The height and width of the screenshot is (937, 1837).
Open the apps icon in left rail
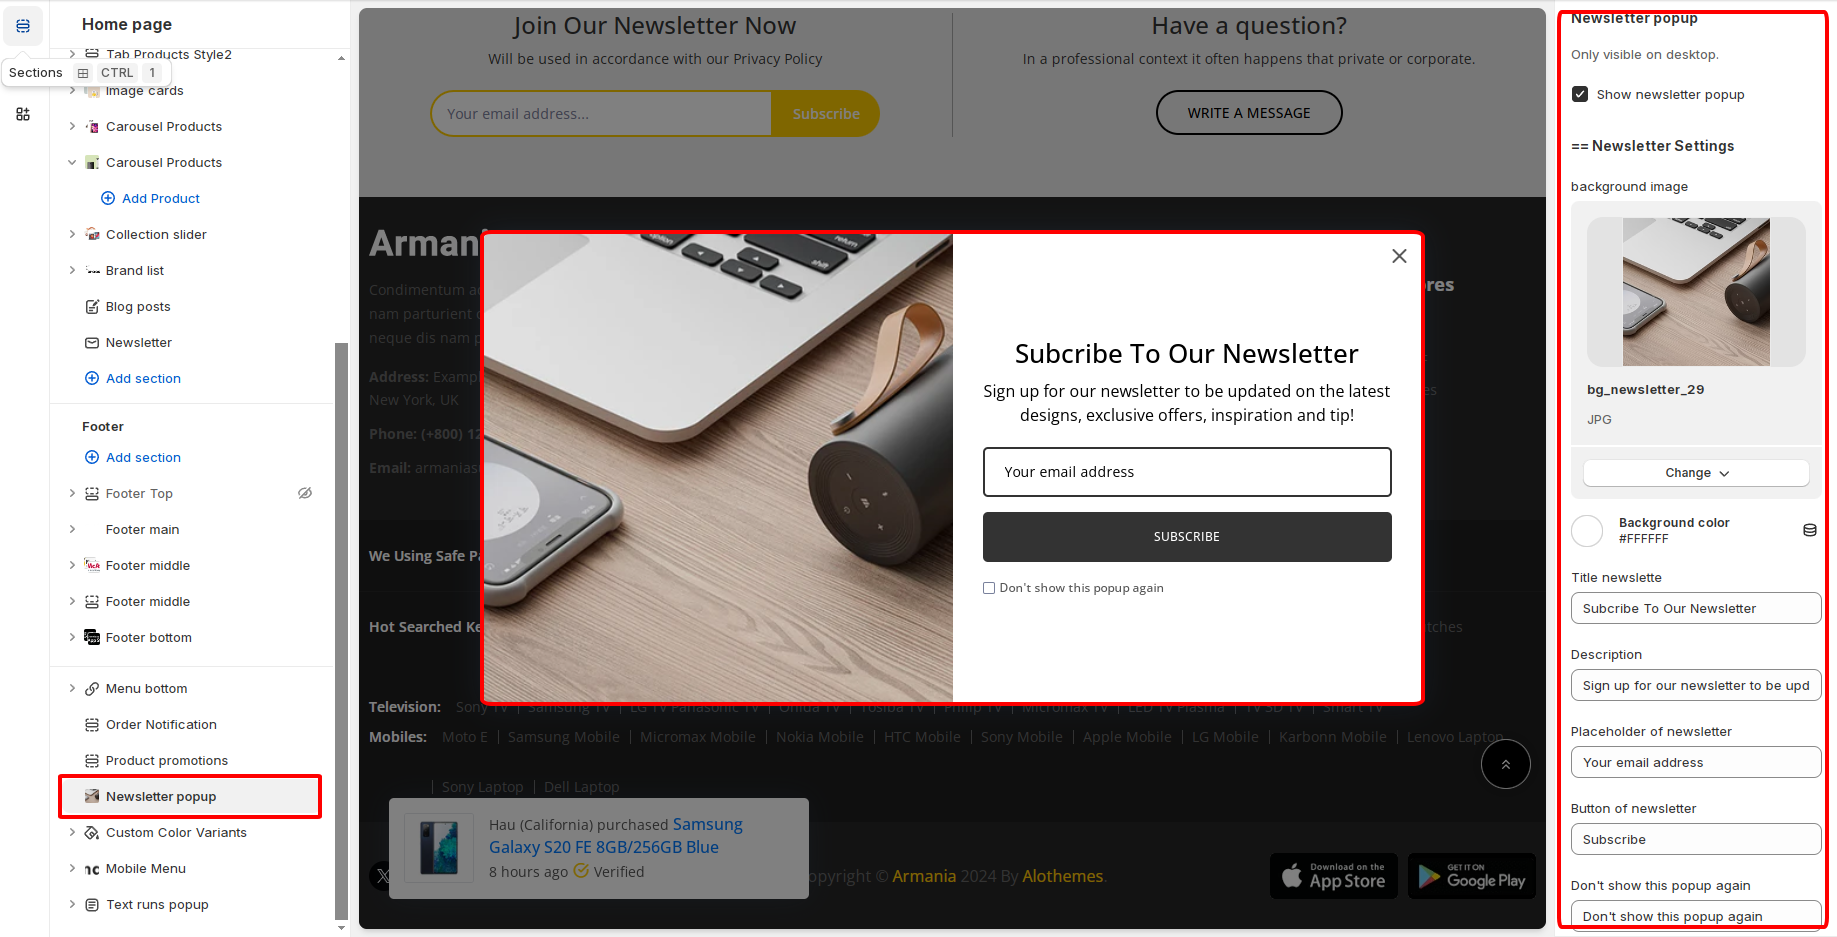coord(23,114)
